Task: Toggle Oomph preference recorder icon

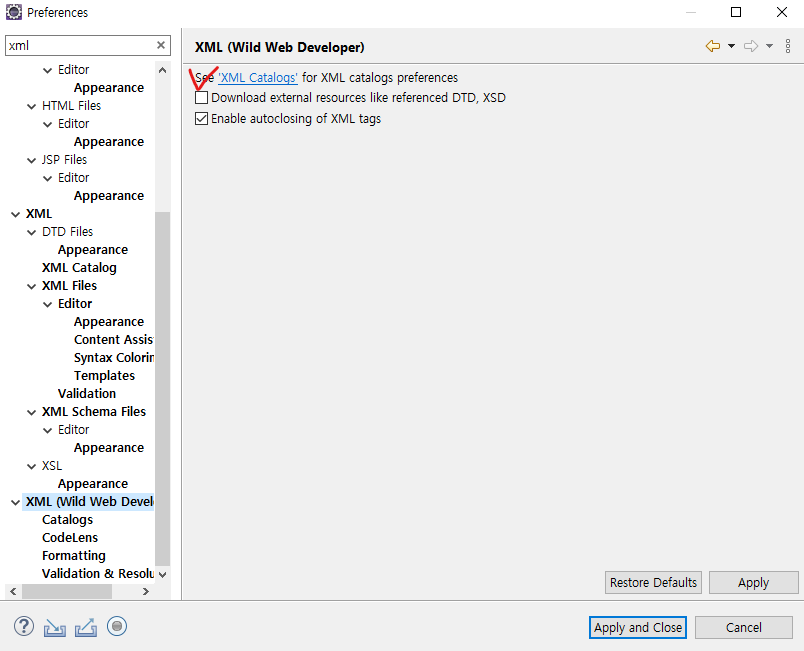Action: (x=117, y=626)
